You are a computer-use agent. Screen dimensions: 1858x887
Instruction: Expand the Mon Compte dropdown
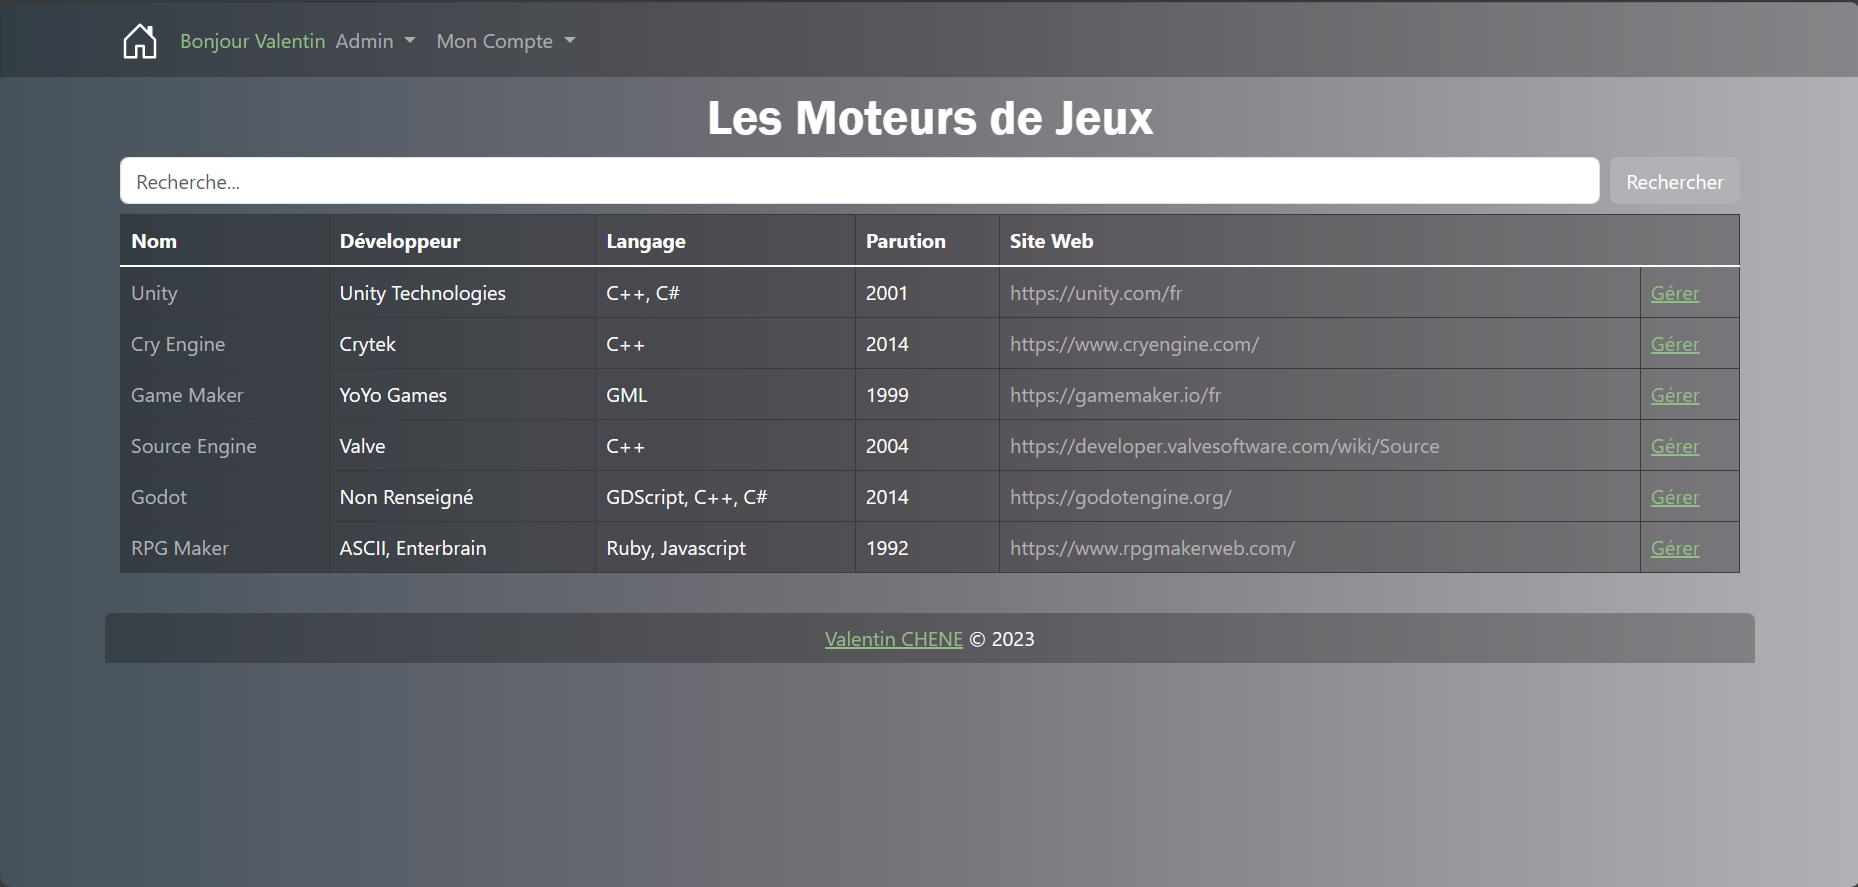(x=506, y=41)
